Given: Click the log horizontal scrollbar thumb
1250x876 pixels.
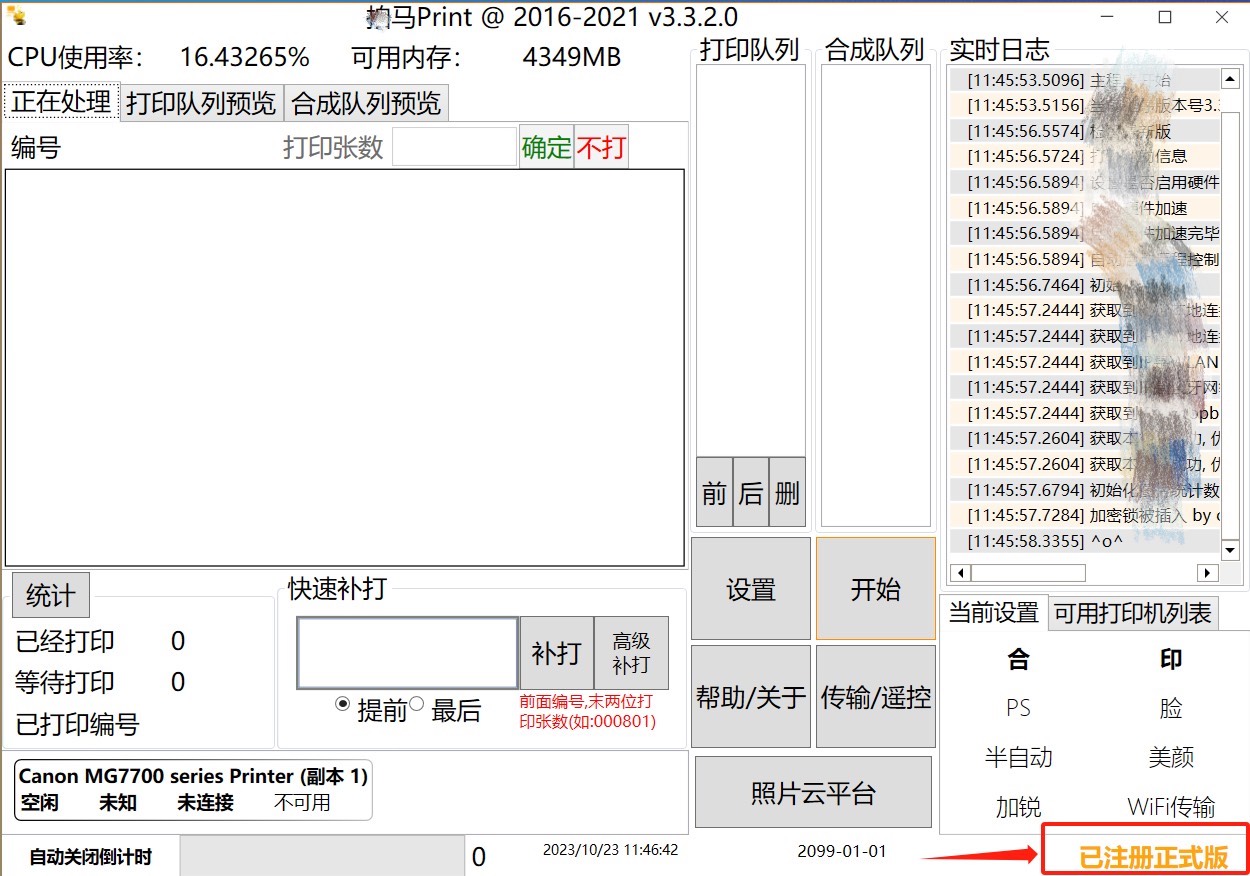Looking at the screenshot, I should point(1028,573).
